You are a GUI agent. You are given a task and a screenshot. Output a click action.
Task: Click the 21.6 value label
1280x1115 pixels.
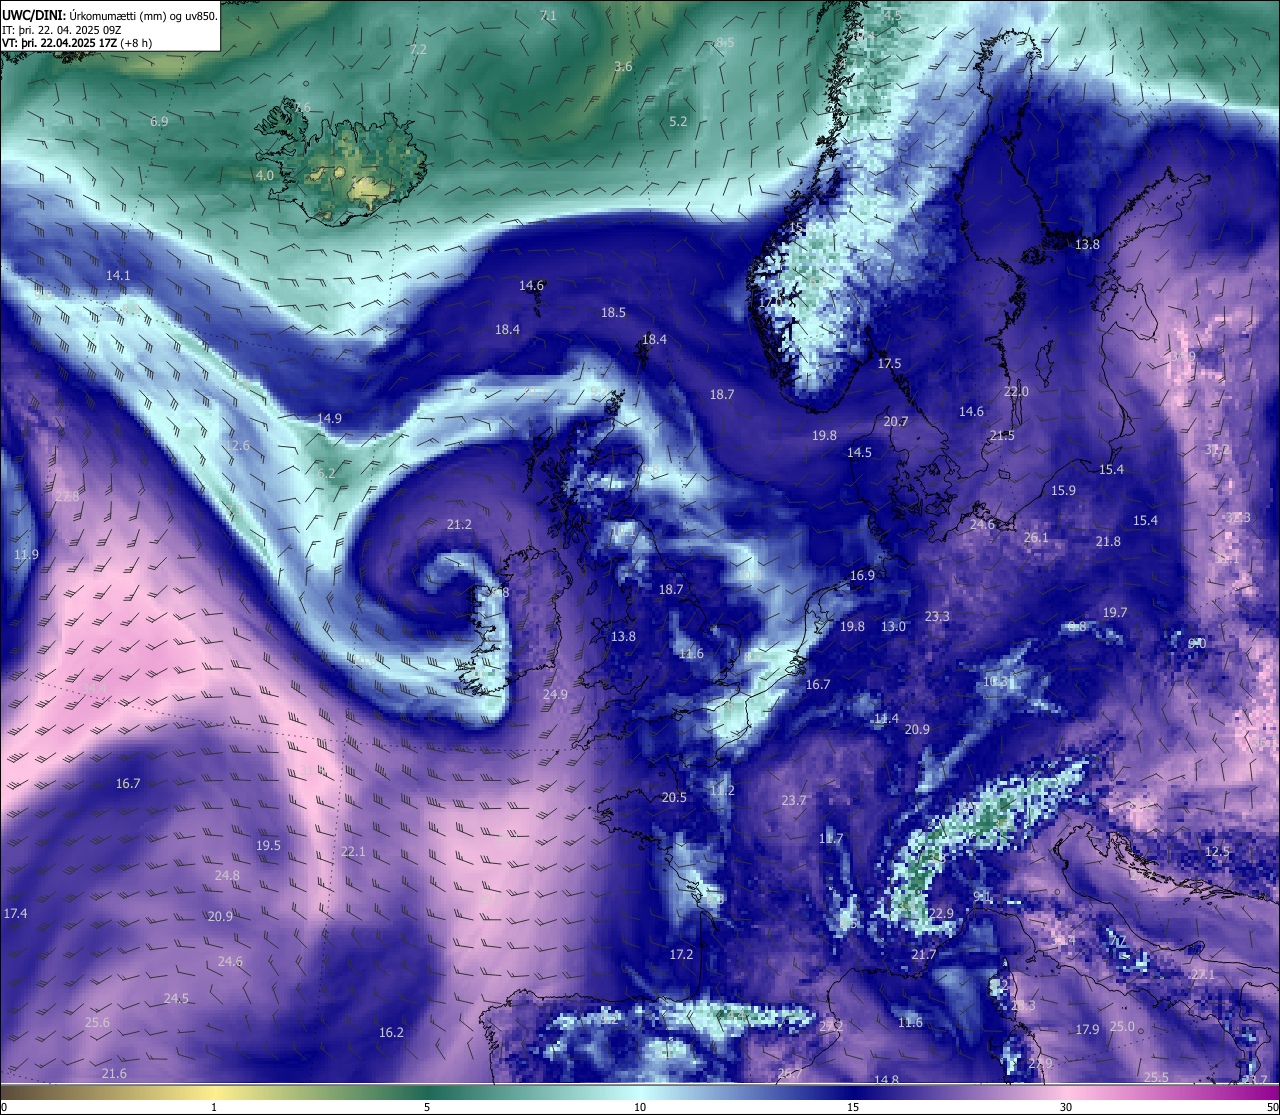[x=114, y=1074]
